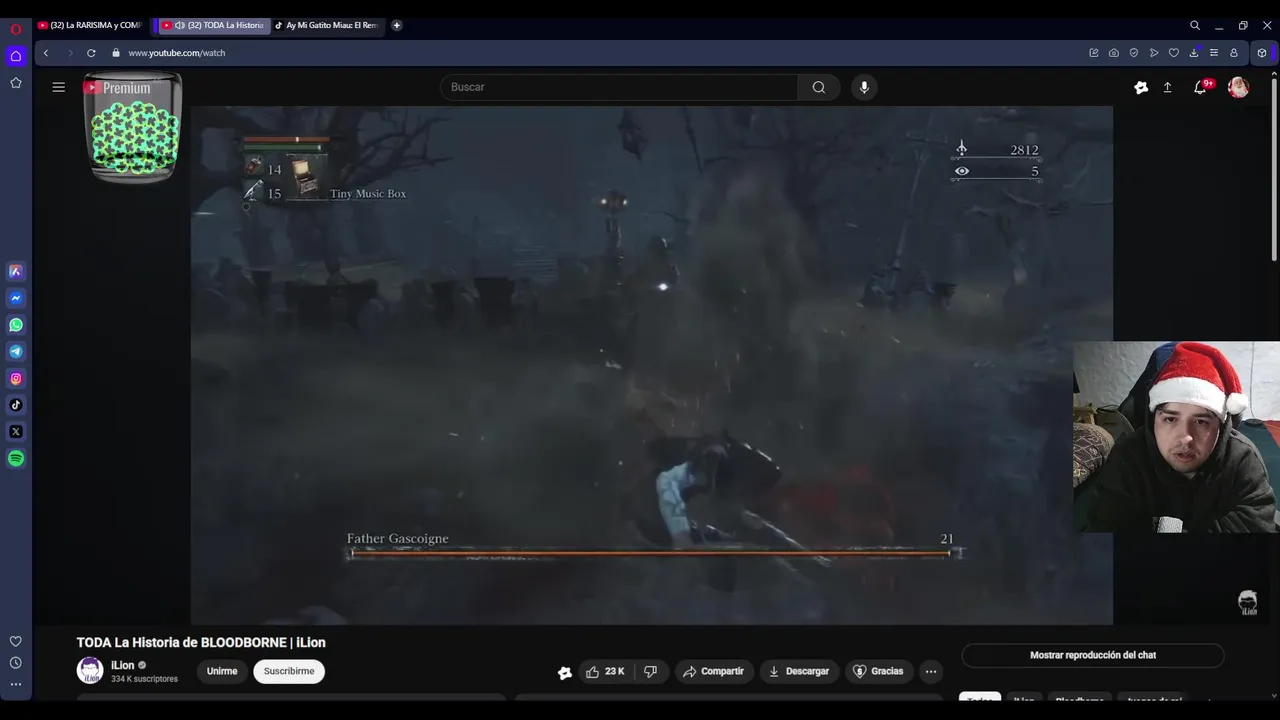The image size is (1280, 720).
Task: Open history clock icon in sidebar
Action: click(16, 663)
